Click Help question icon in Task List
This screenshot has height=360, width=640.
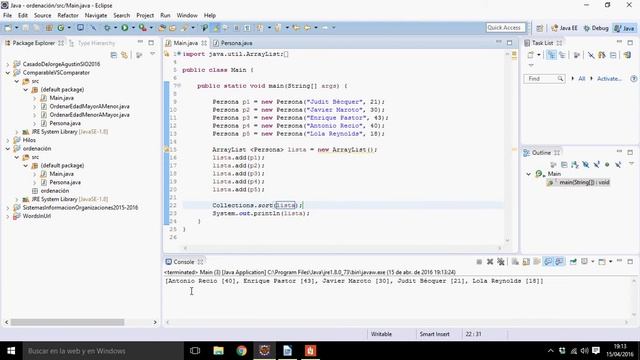(x=633, y=79)
